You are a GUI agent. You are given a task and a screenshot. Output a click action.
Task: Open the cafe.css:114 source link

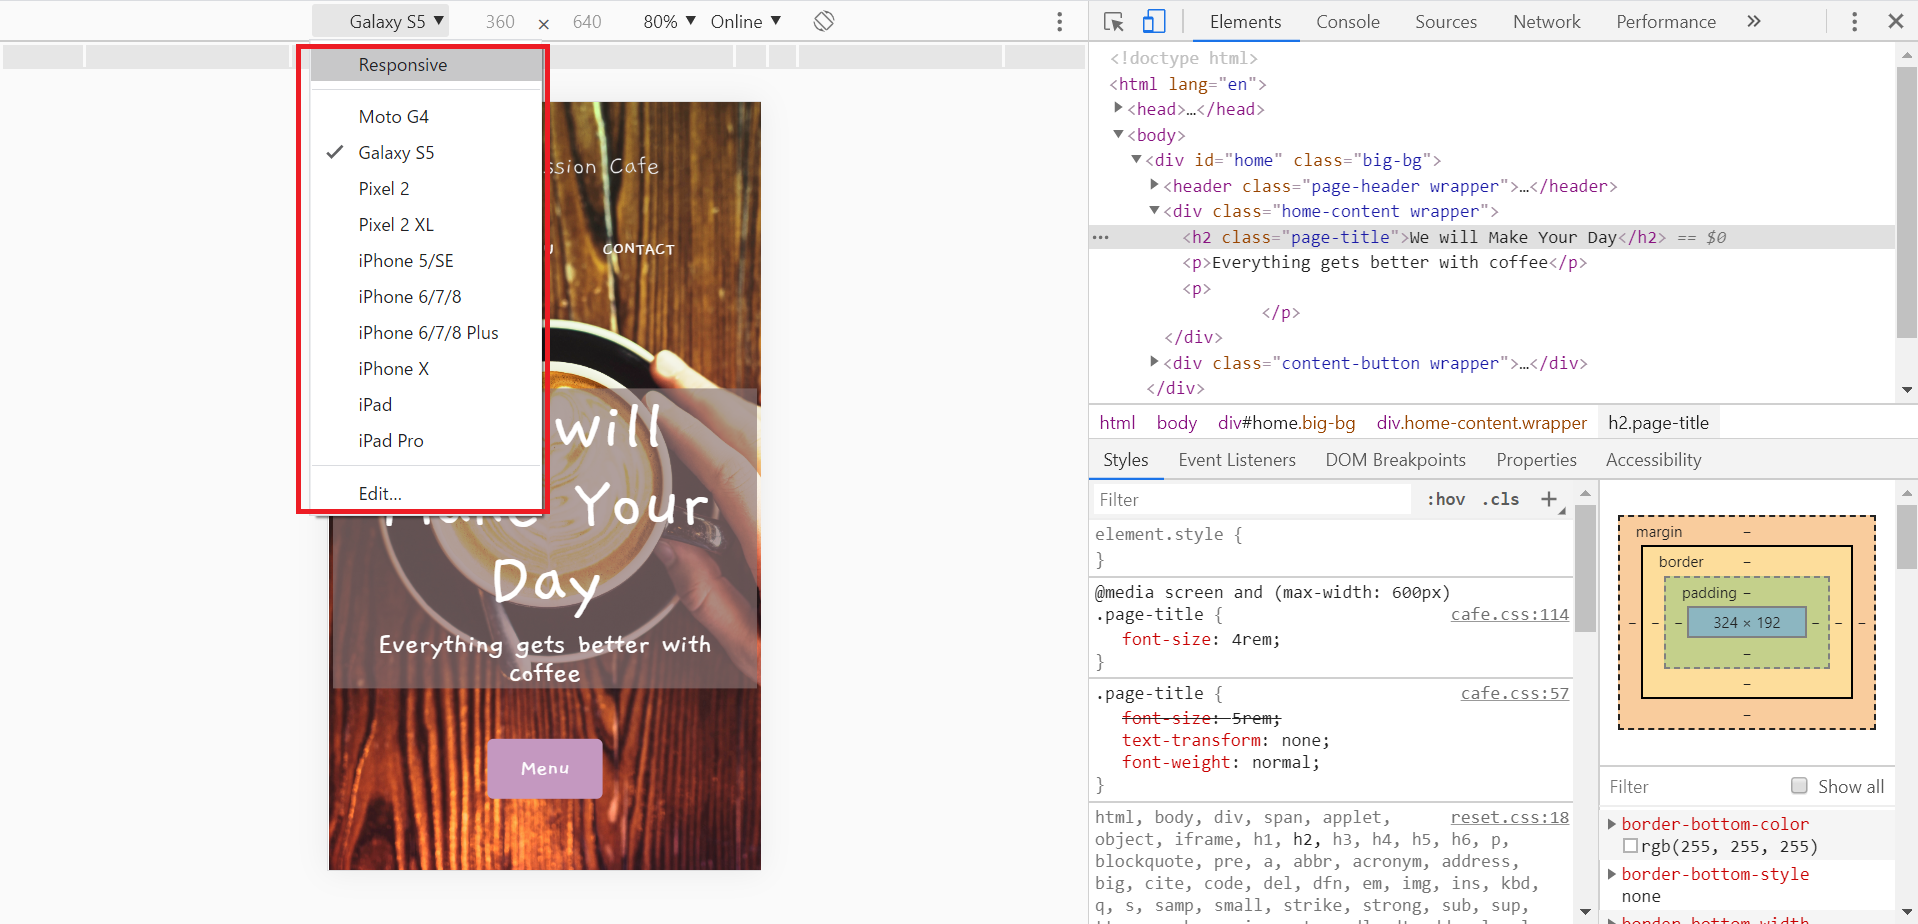point(1510,614)
